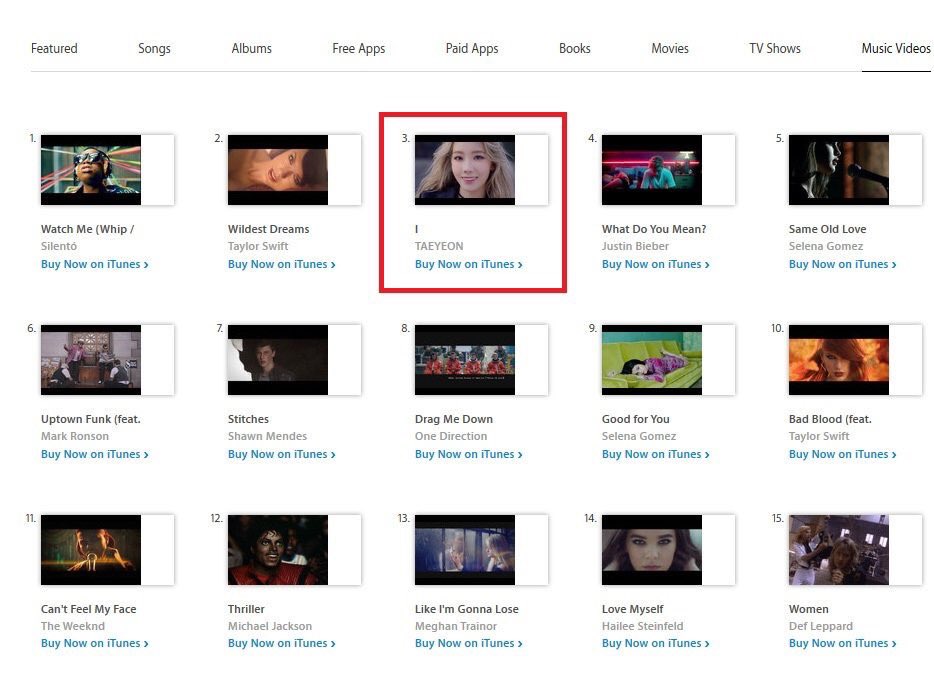Click Buy Now under Drag Me Down
The image size is (934, 686).
(469, 454)
